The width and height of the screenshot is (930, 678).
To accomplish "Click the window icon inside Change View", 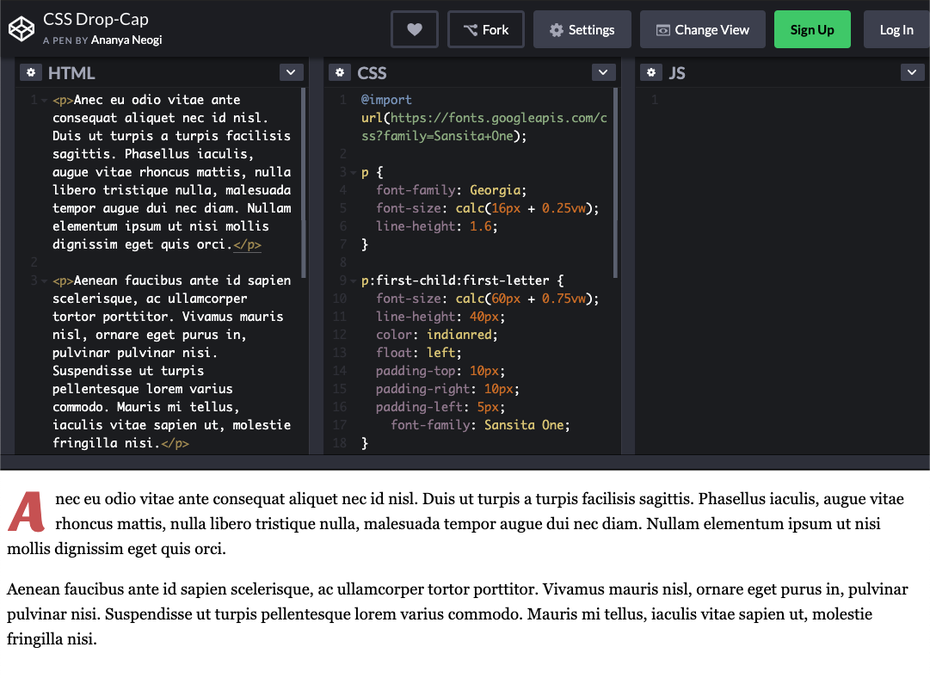I will [665, 29].
